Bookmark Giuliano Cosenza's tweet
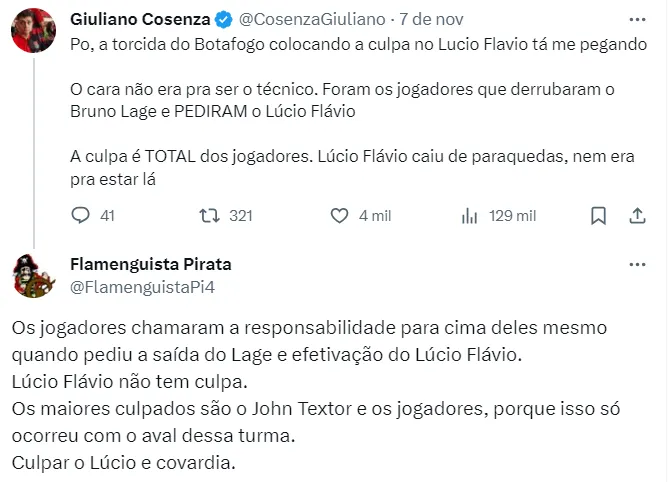Viewport: 669px width, 482px height. [x=598, y=215]
